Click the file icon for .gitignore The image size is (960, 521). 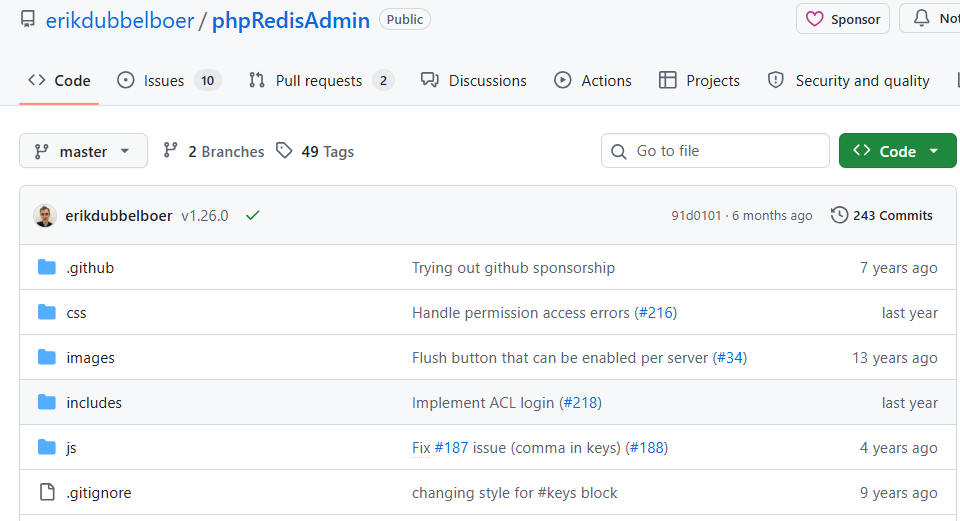[x=47, y=492]
